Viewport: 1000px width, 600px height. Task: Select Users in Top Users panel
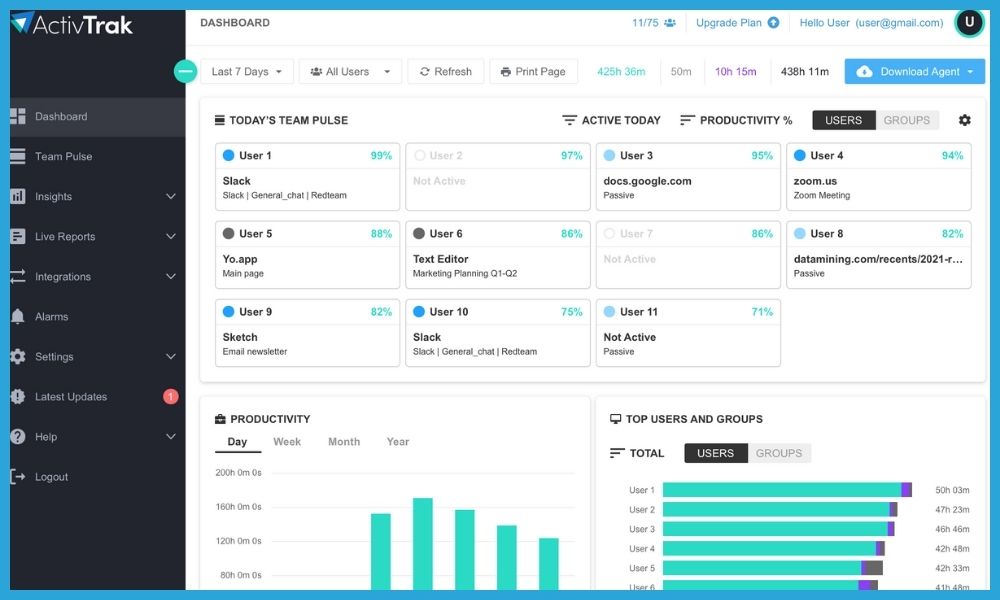(x=716, y=453)
